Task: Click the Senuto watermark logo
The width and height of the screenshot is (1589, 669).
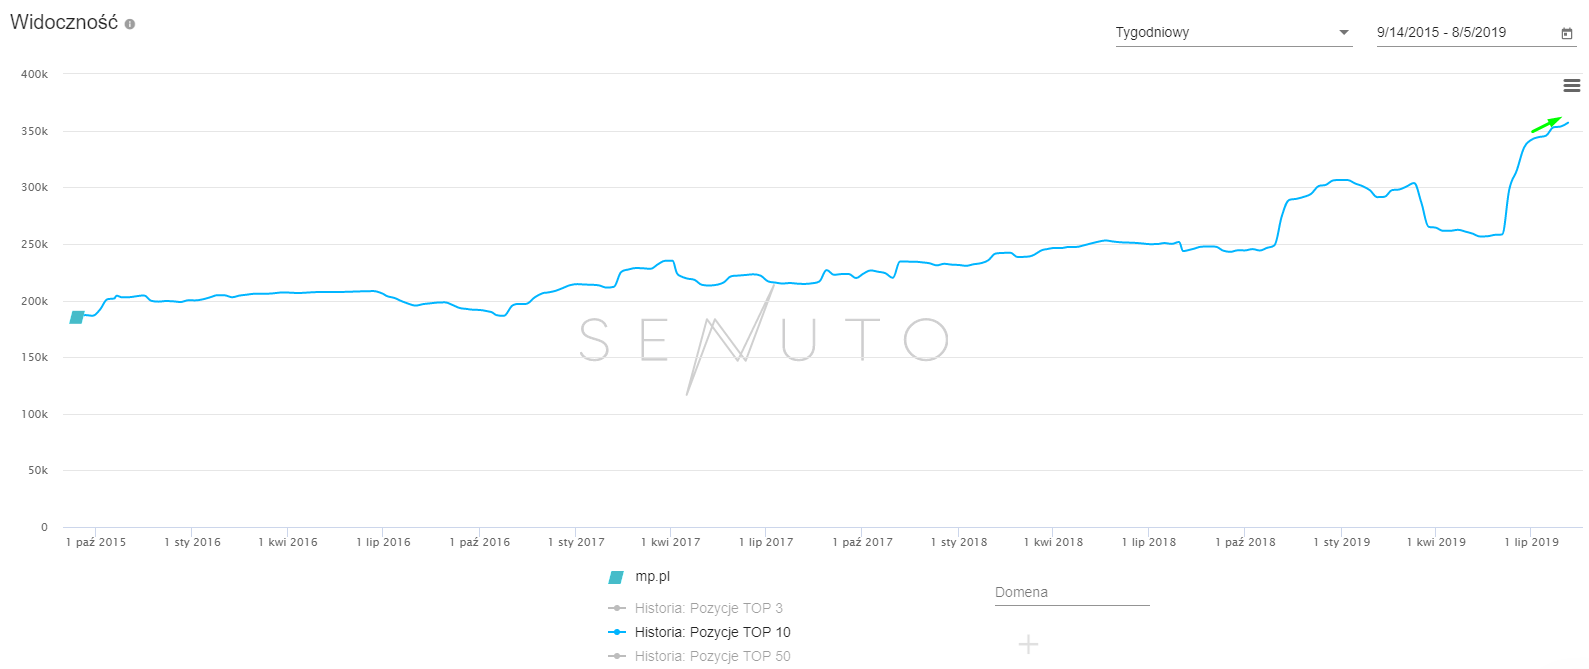Action: tap(764, 340)
